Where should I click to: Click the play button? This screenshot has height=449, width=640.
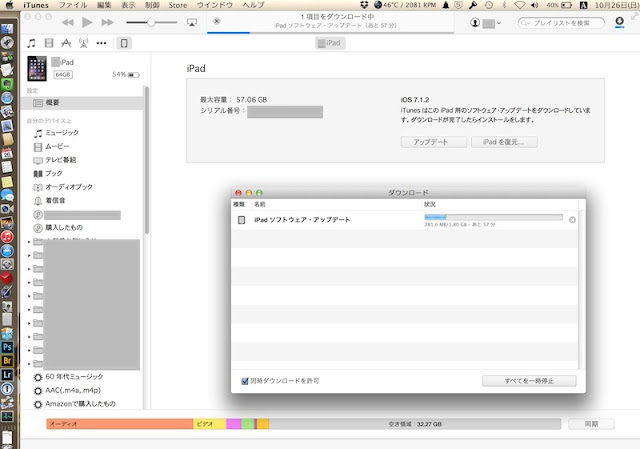(x=87, y=22)
